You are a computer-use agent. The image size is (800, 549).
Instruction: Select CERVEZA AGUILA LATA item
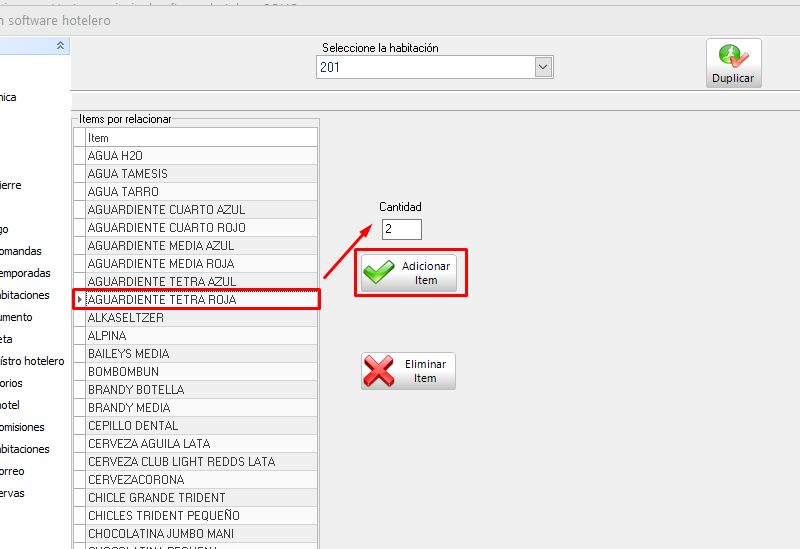(x=200, y=444)
